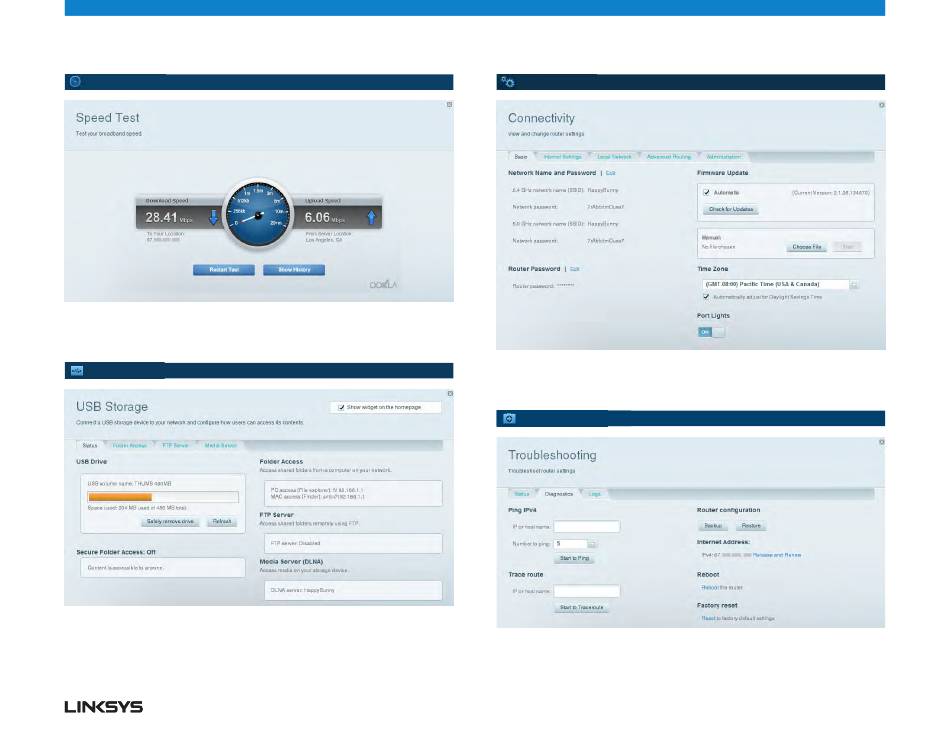950x734 pixels.
Task: Close the Speed Test panel
Action: click(x=450, y=104)
